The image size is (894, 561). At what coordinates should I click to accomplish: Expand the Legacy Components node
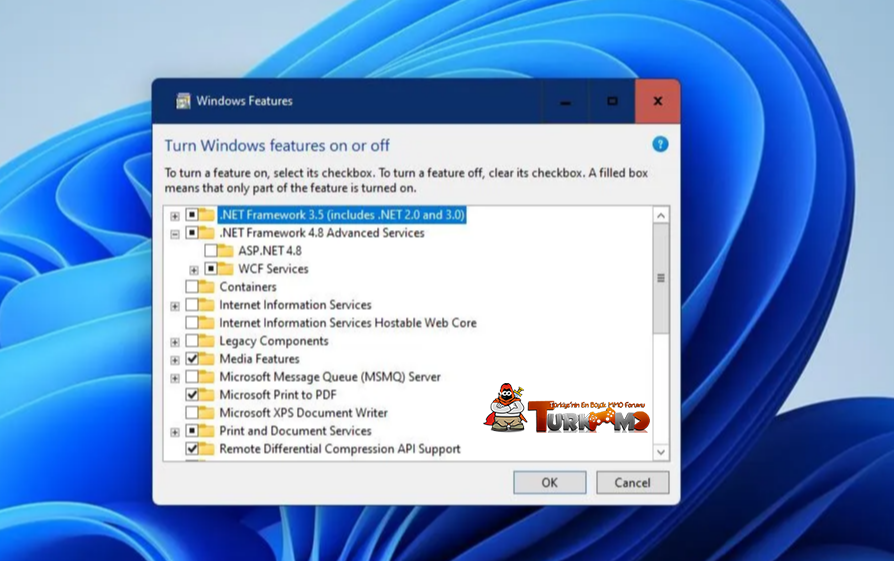click(175, 342)
